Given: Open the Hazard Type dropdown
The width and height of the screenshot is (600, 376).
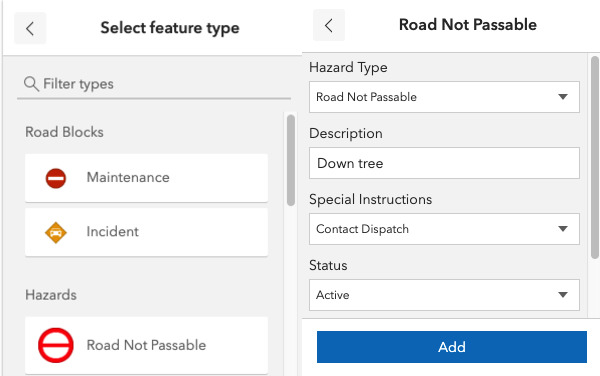Looking at the screenshot, I should click(444, 97).
